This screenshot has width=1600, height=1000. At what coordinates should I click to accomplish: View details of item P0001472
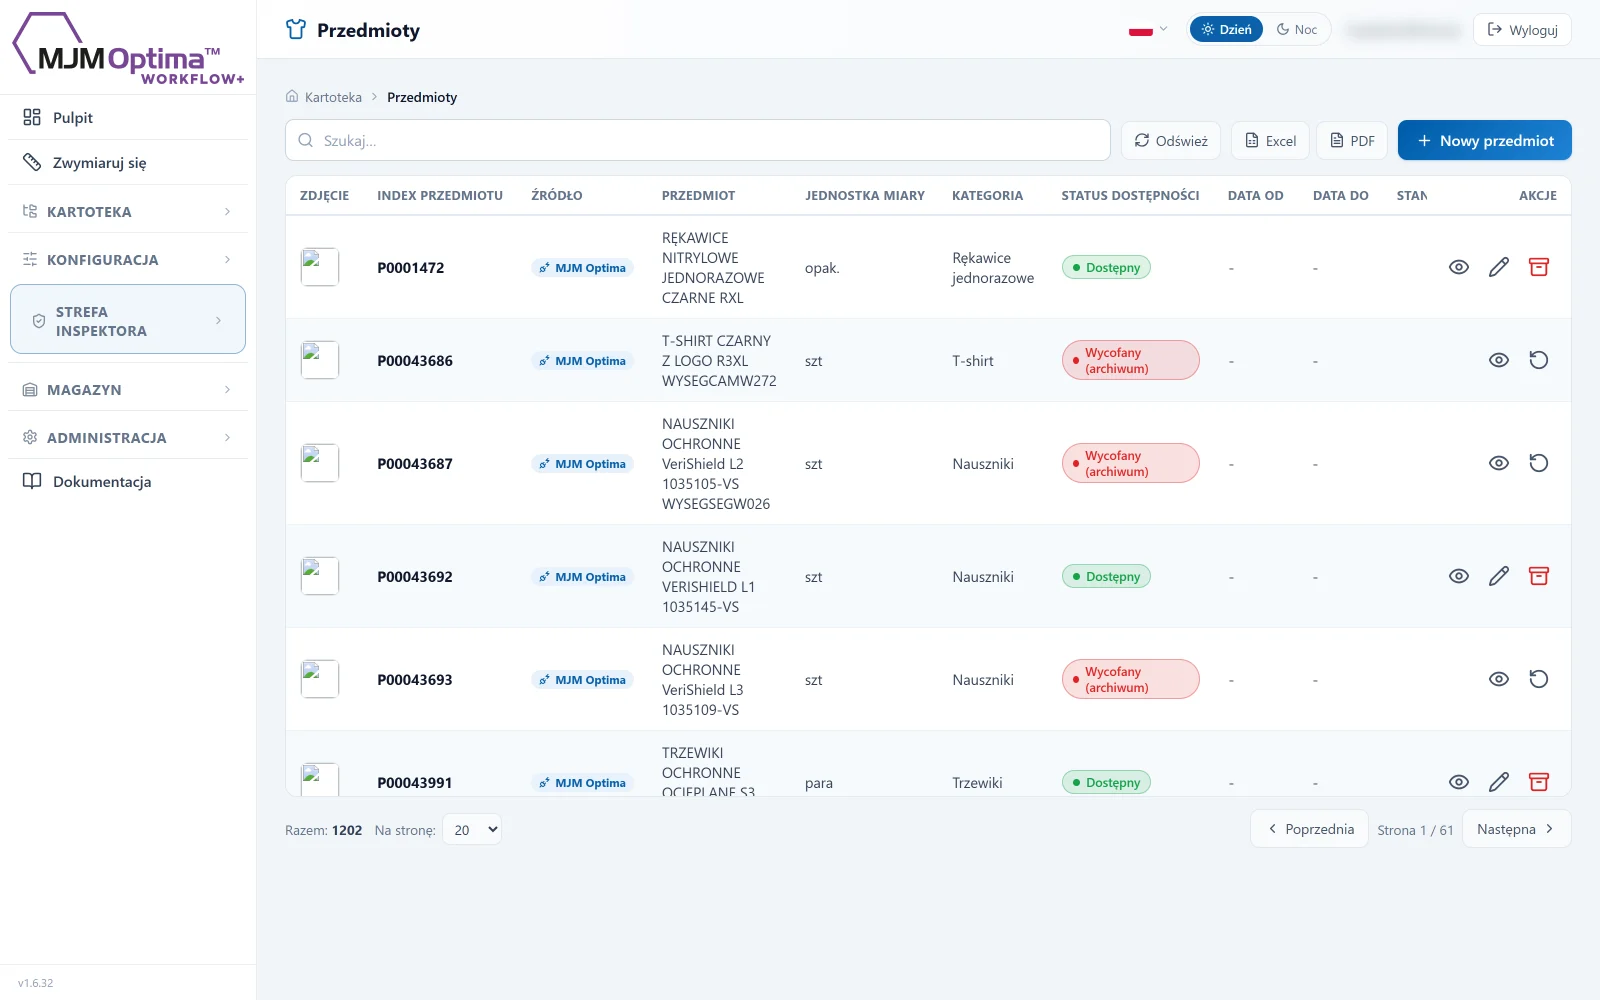click(1459, 267)
